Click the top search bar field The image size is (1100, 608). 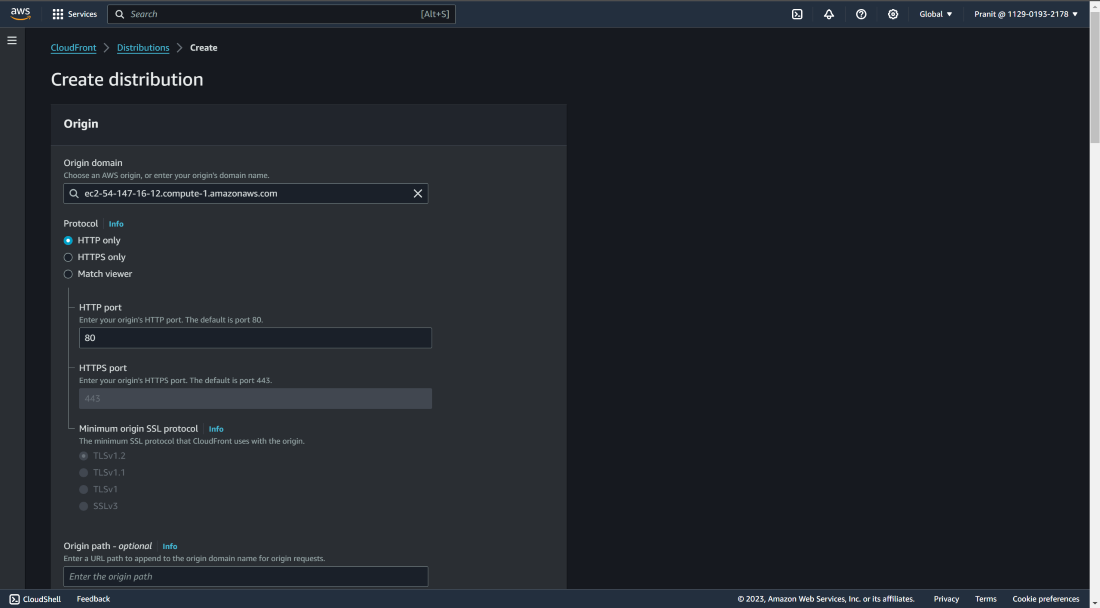pyautogui.click(x=281, y=14)
